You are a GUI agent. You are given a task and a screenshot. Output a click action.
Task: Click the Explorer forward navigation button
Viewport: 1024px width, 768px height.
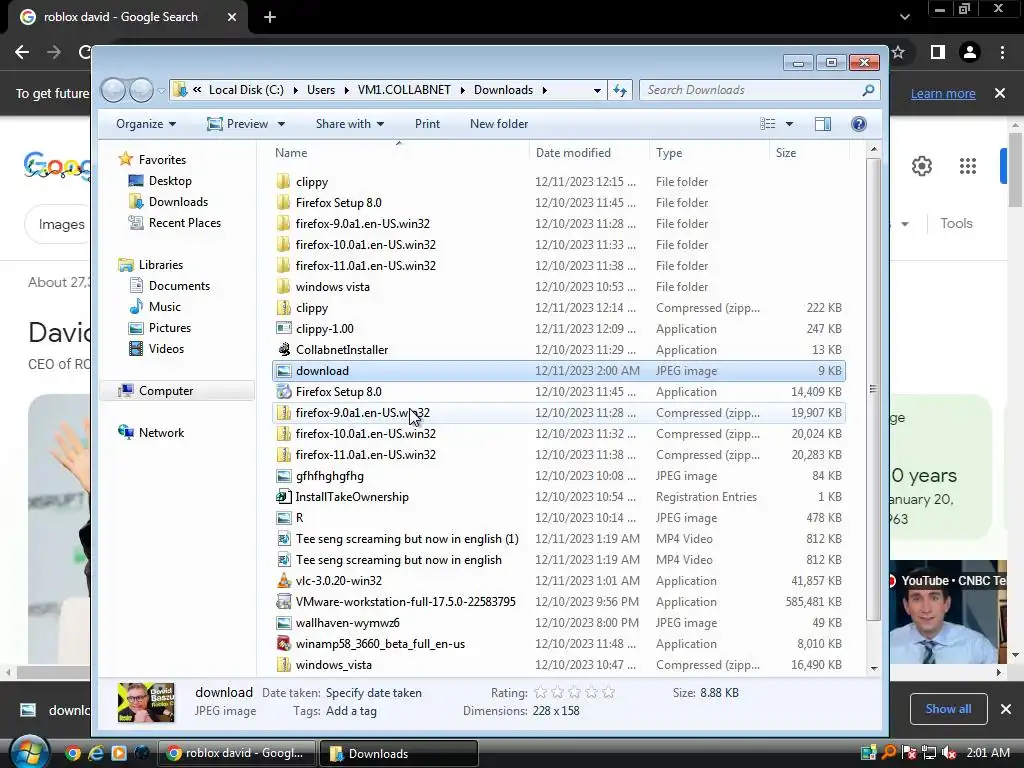coord(141,90)
